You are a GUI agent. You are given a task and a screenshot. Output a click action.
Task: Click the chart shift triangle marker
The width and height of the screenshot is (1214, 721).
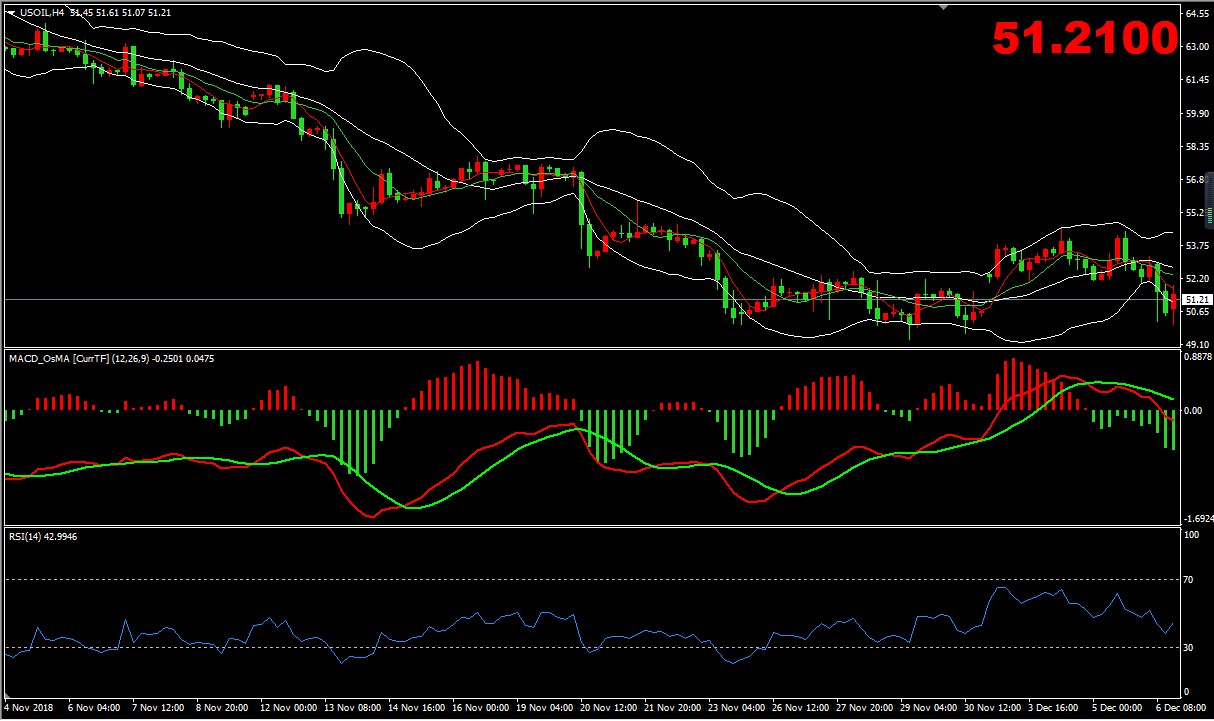tap(941, 6)
